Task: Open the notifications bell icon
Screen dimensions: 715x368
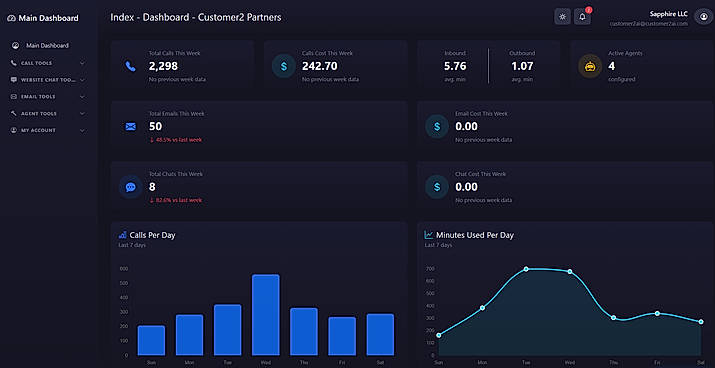Action: [x=582, y=17]
